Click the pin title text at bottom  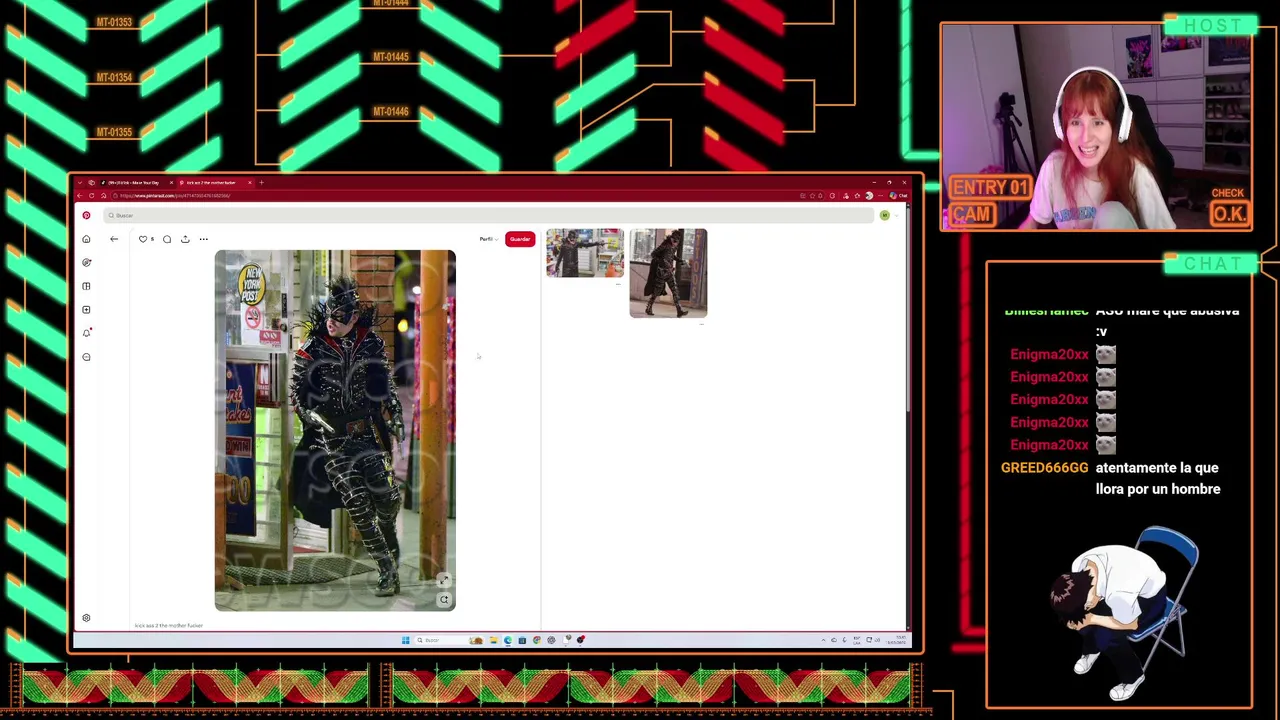169,625
